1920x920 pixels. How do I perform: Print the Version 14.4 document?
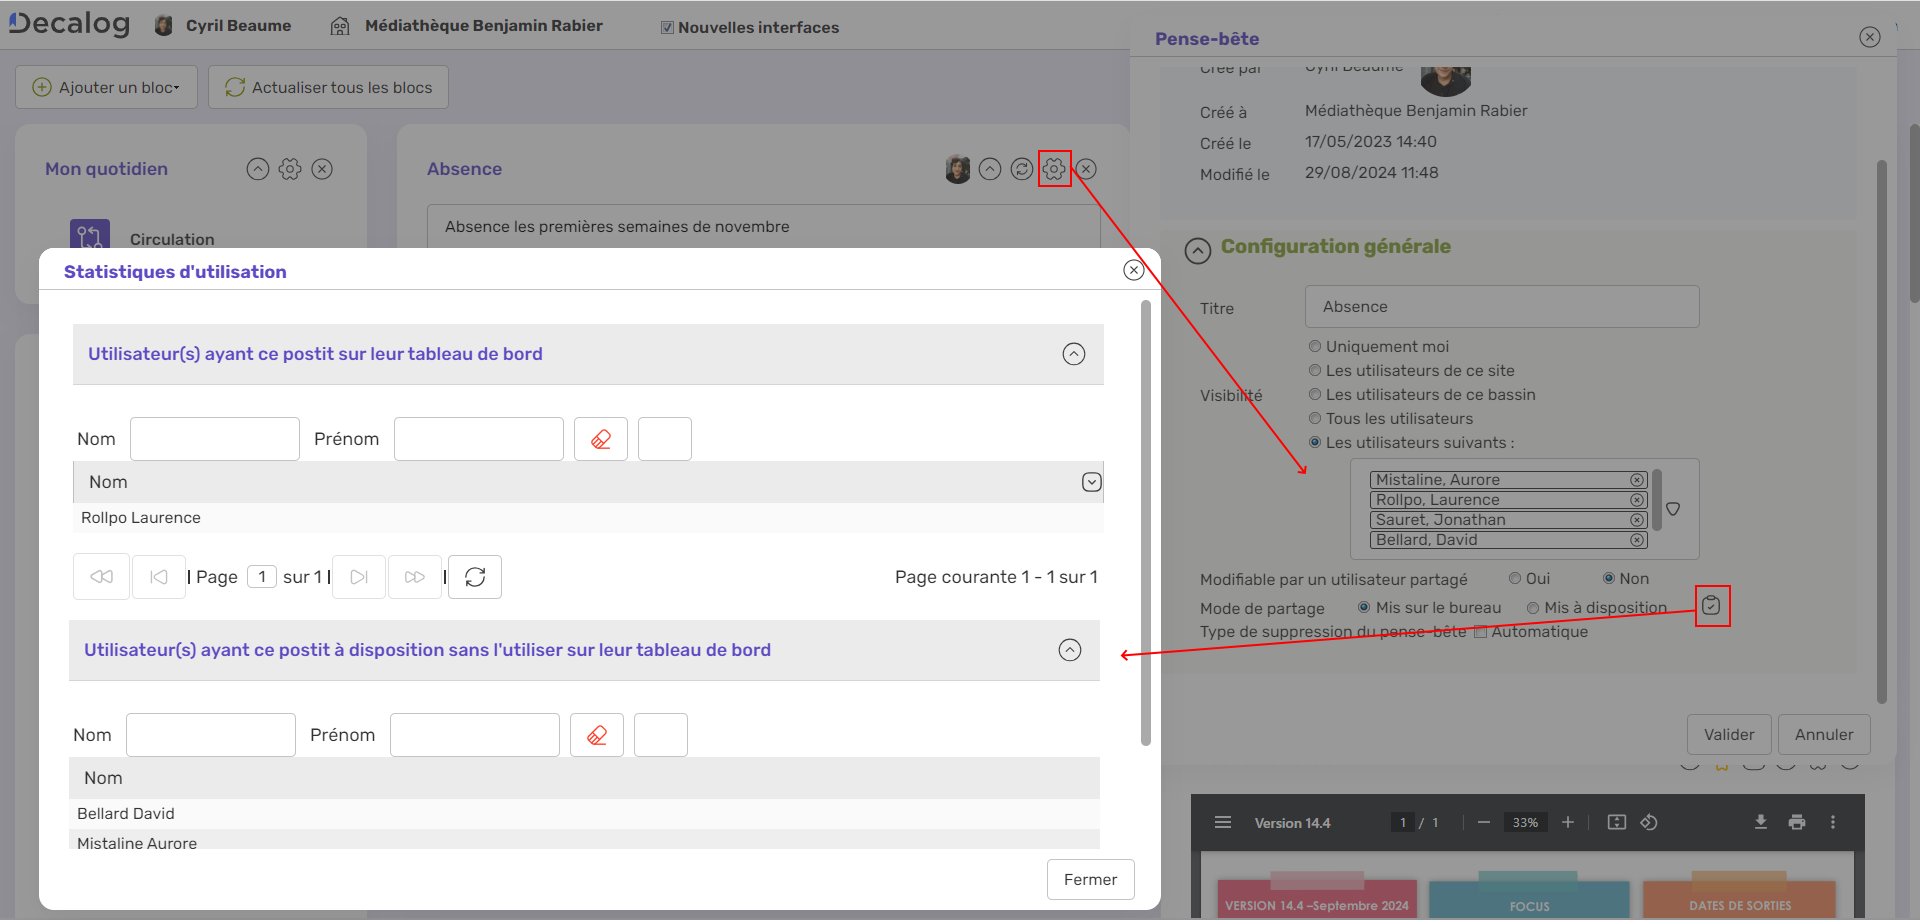tap(1797, 822)
